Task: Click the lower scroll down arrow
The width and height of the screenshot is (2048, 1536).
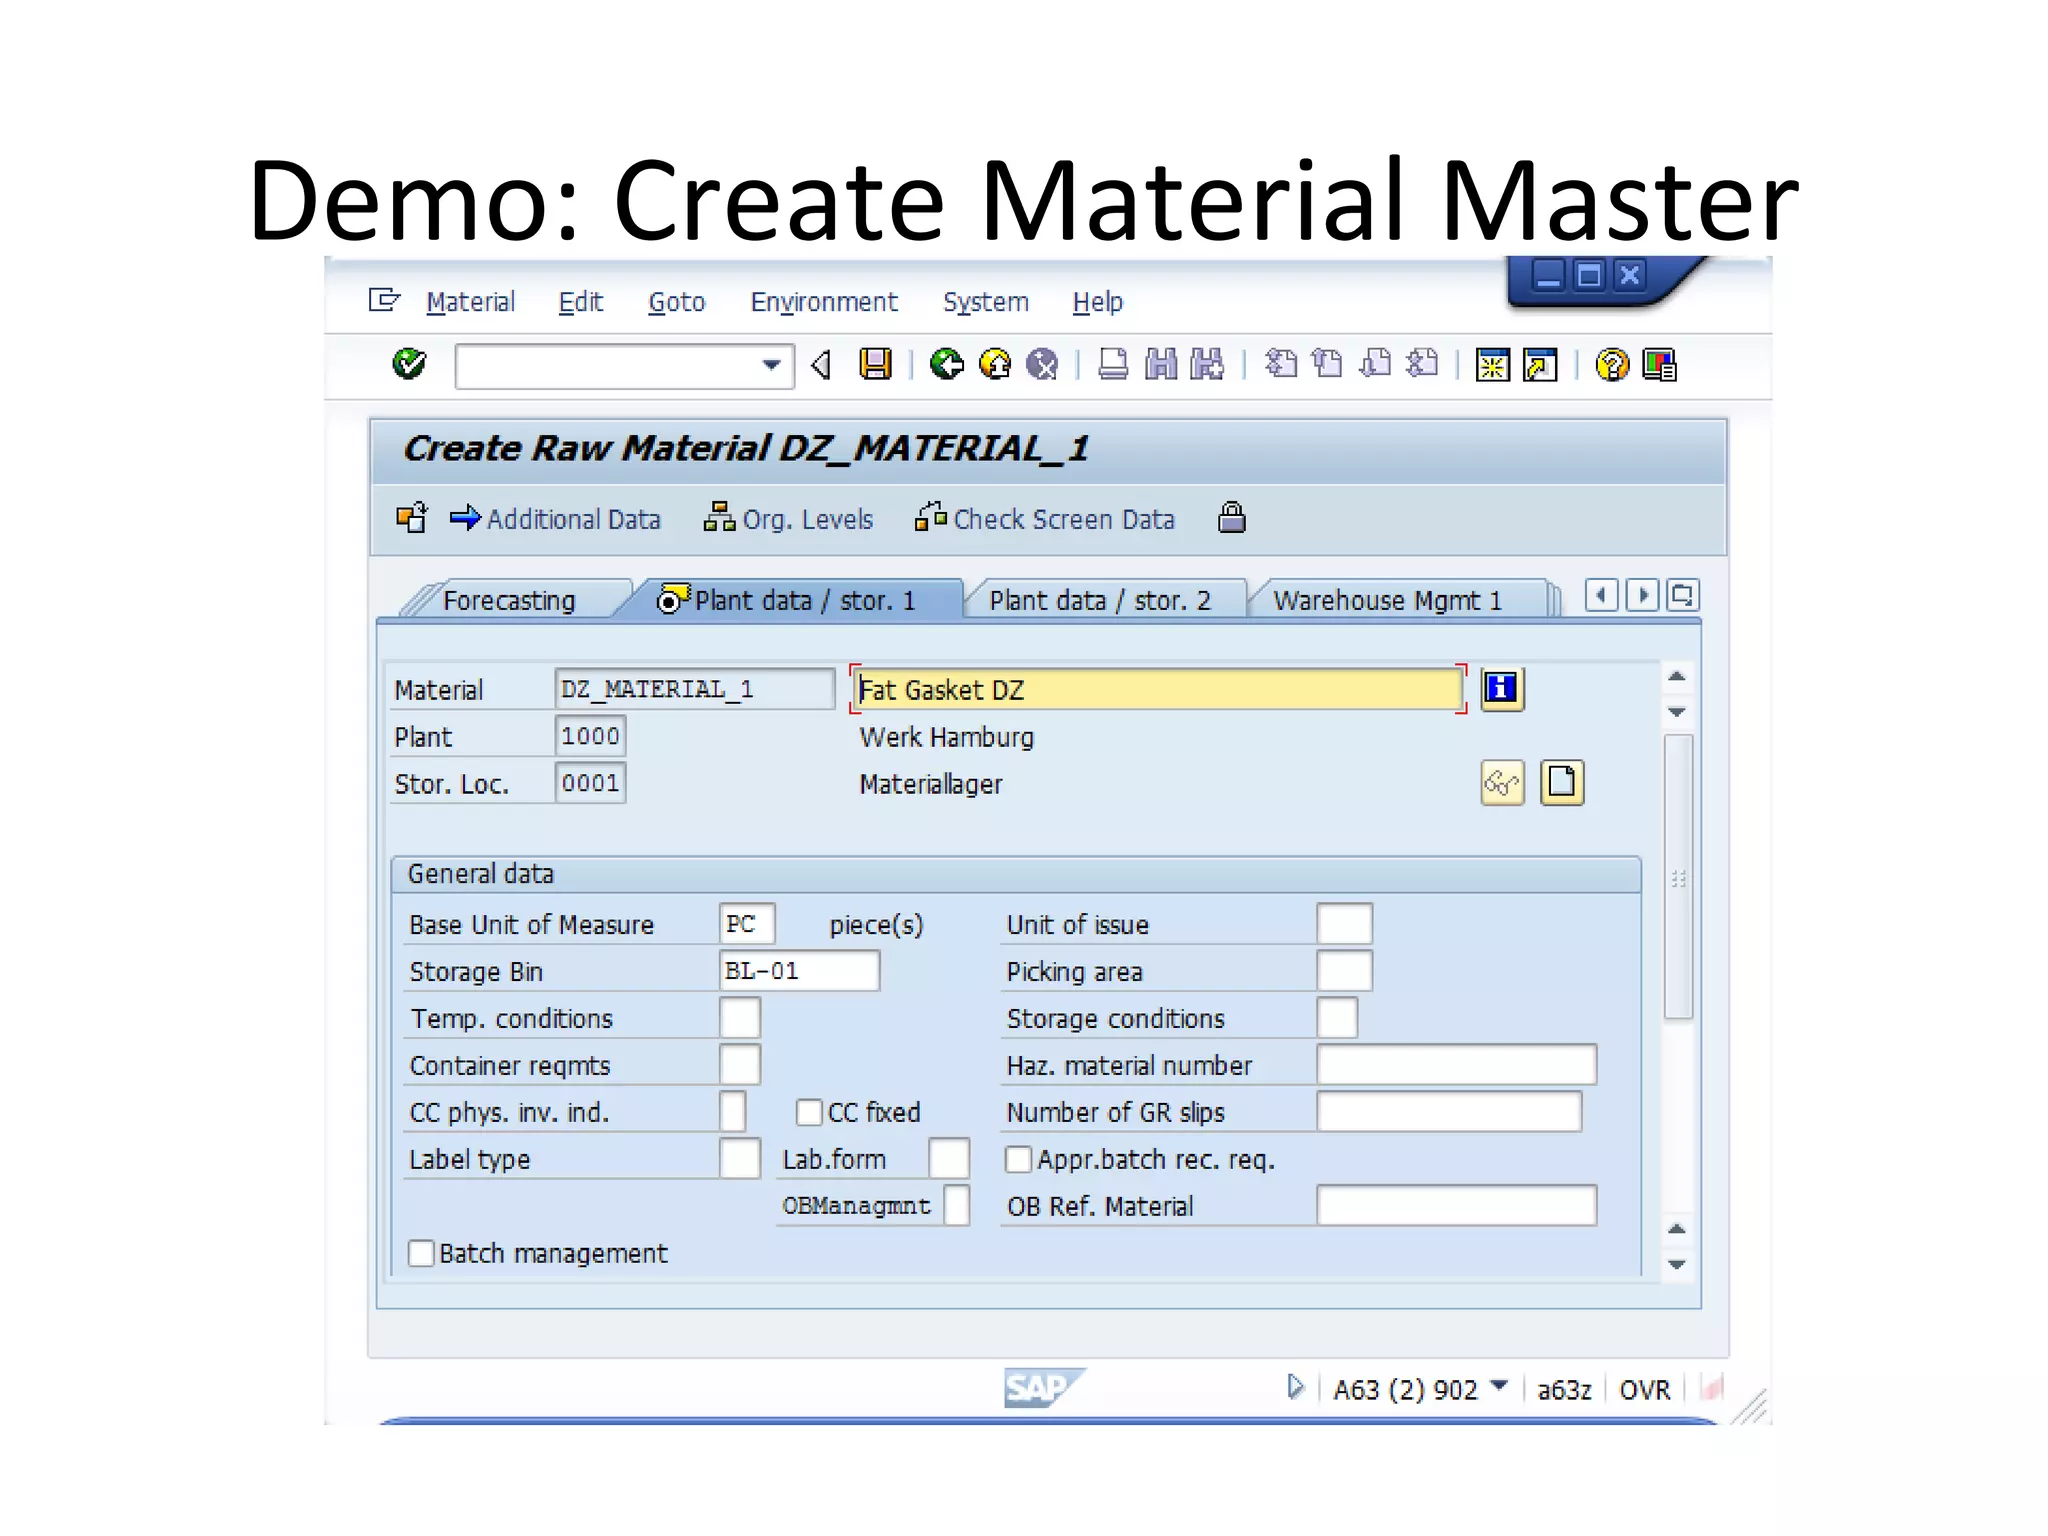Action: (x=1677, y=1265)
